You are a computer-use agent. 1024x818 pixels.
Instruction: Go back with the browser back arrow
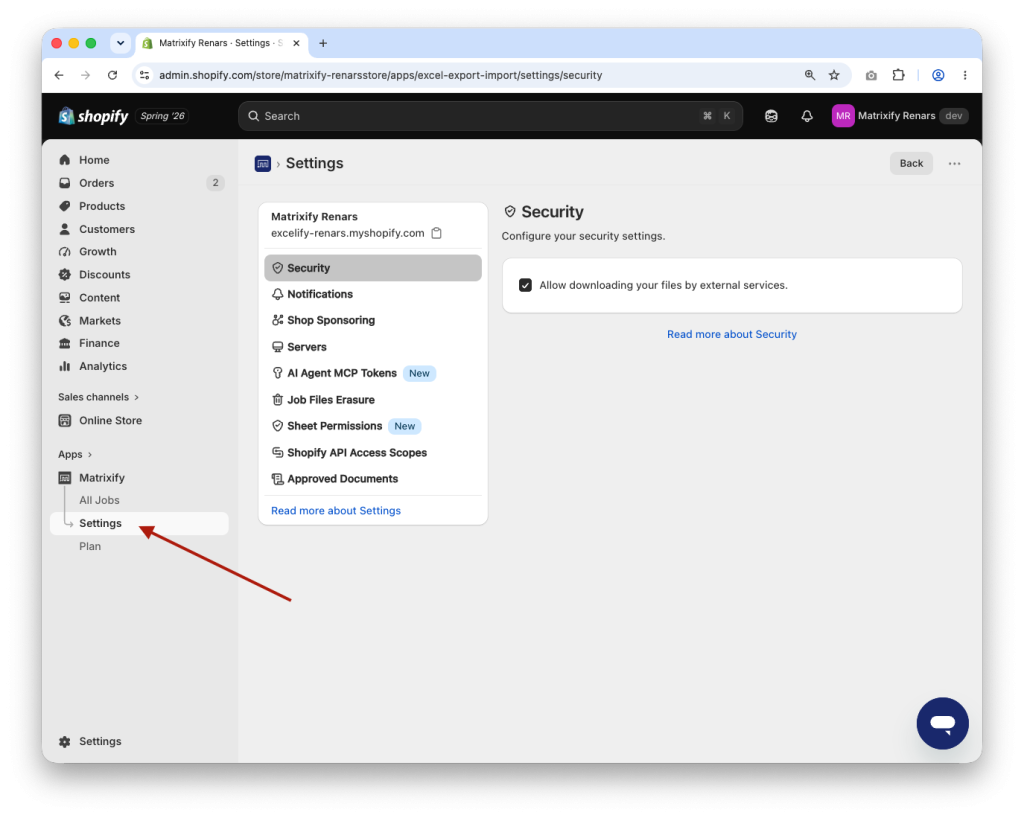tap(59, 75)
